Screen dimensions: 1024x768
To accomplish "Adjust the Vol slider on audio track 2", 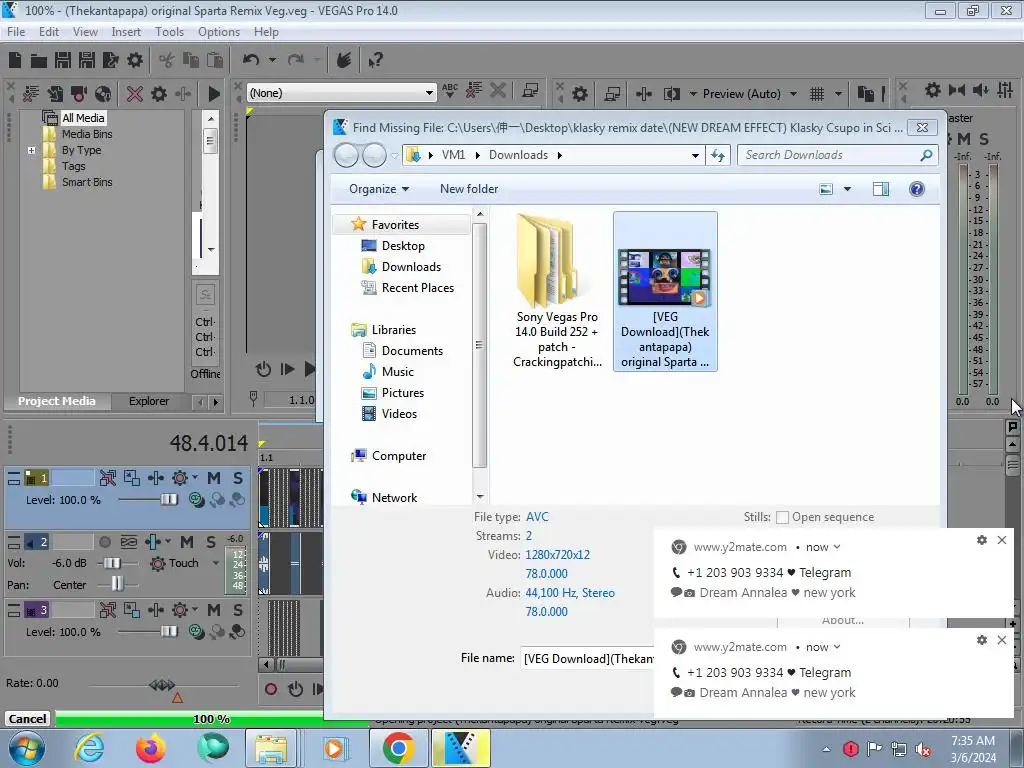I will point(111,563).
